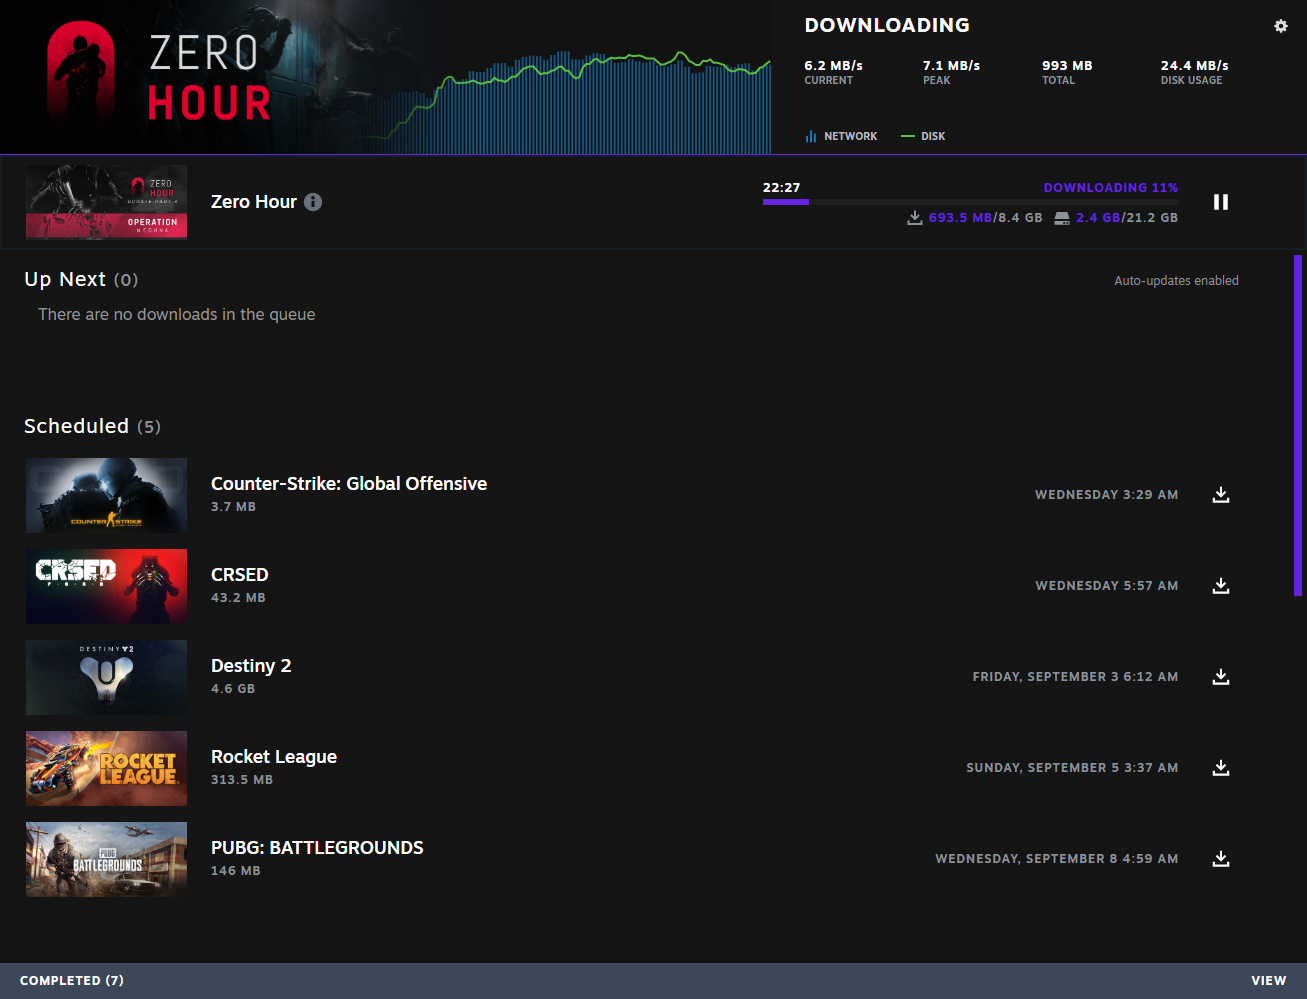The height and width of the screenshot is (999, 1307).
Task: Download Counter-Strike: Global Offensive update now
Action: click(x=1221, y=495)
